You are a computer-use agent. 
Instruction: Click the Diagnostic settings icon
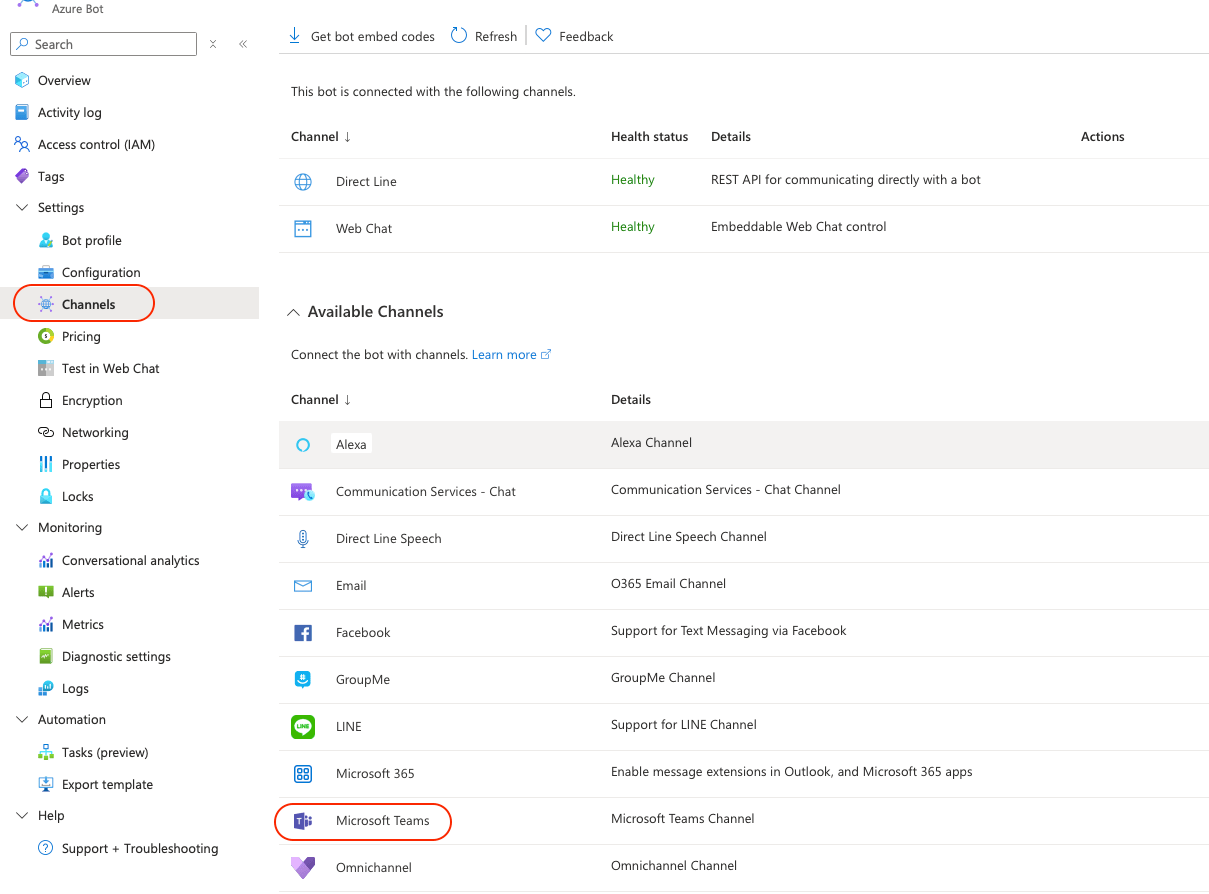click(46, 656)
